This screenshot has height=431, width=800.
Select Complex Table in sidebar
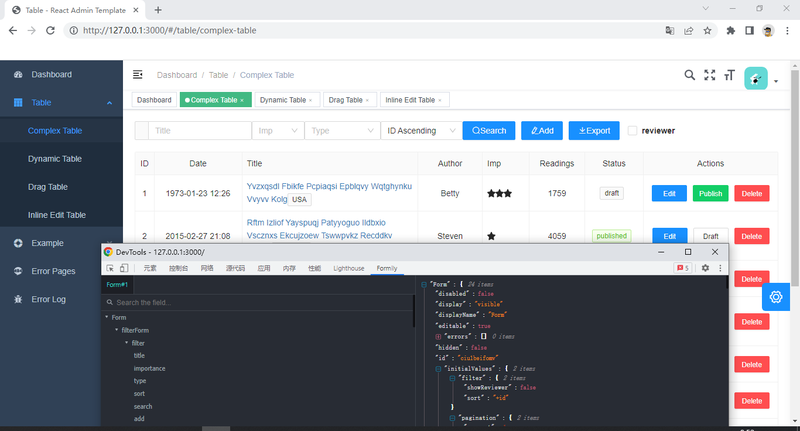(x=55, y=131)
